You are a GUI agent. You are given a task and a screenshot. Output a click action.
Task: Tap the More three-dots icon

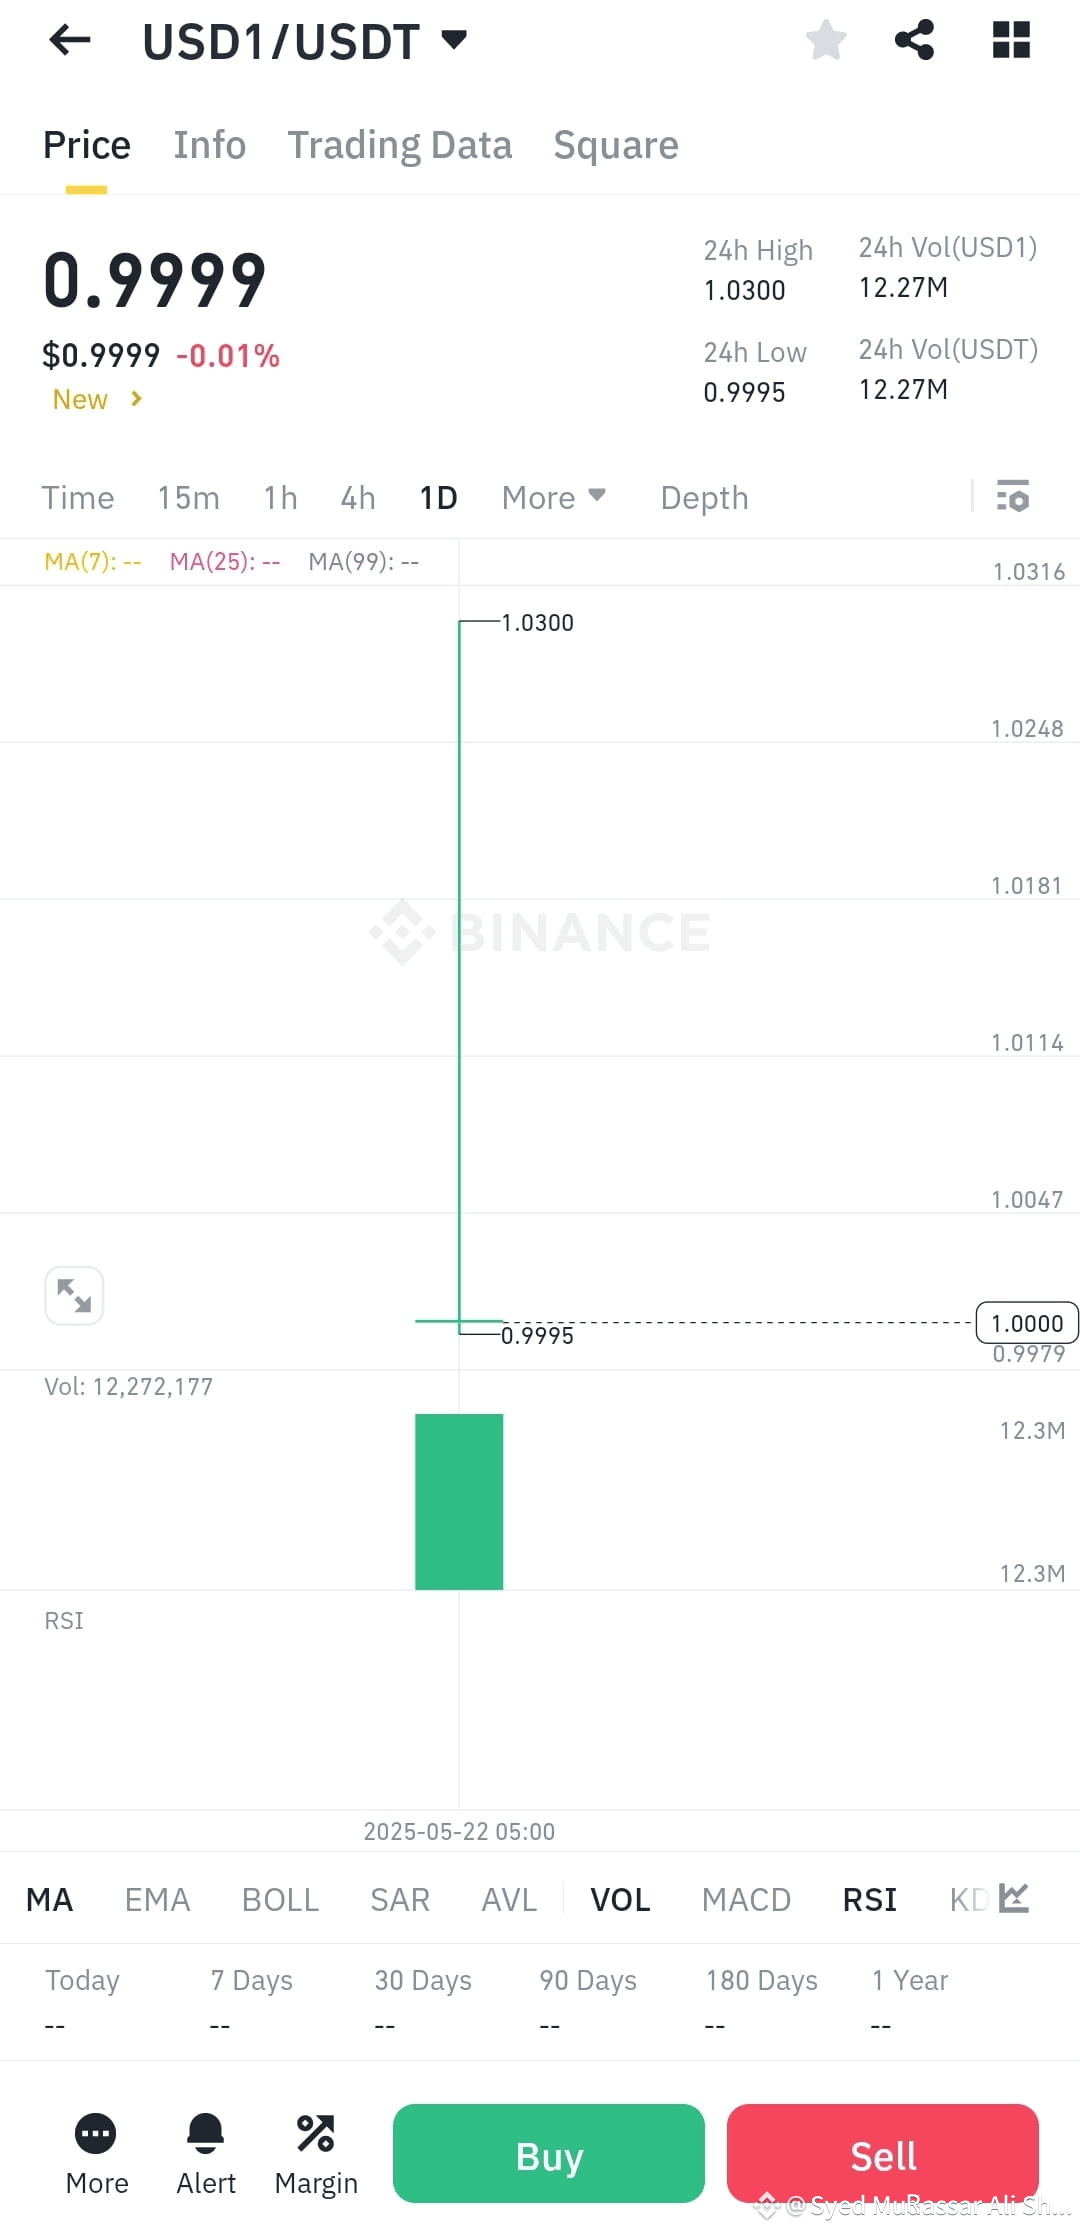click(x=96, y=2133)
